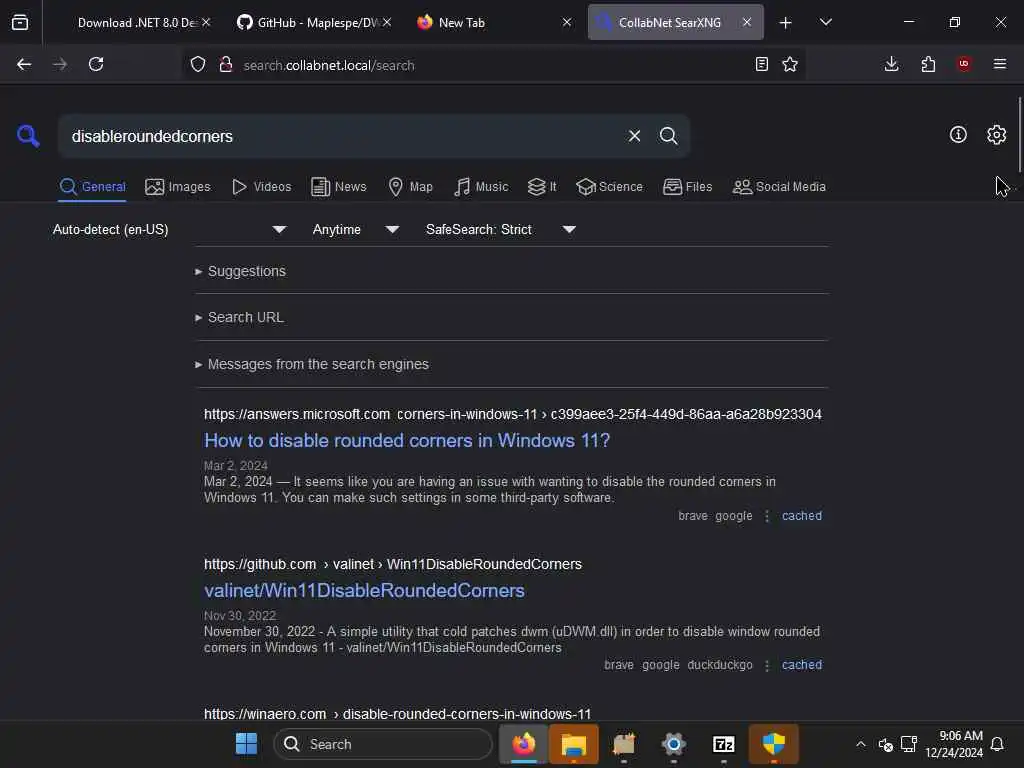
Task: Select the Videos search category
Action: tap(261, 187)
